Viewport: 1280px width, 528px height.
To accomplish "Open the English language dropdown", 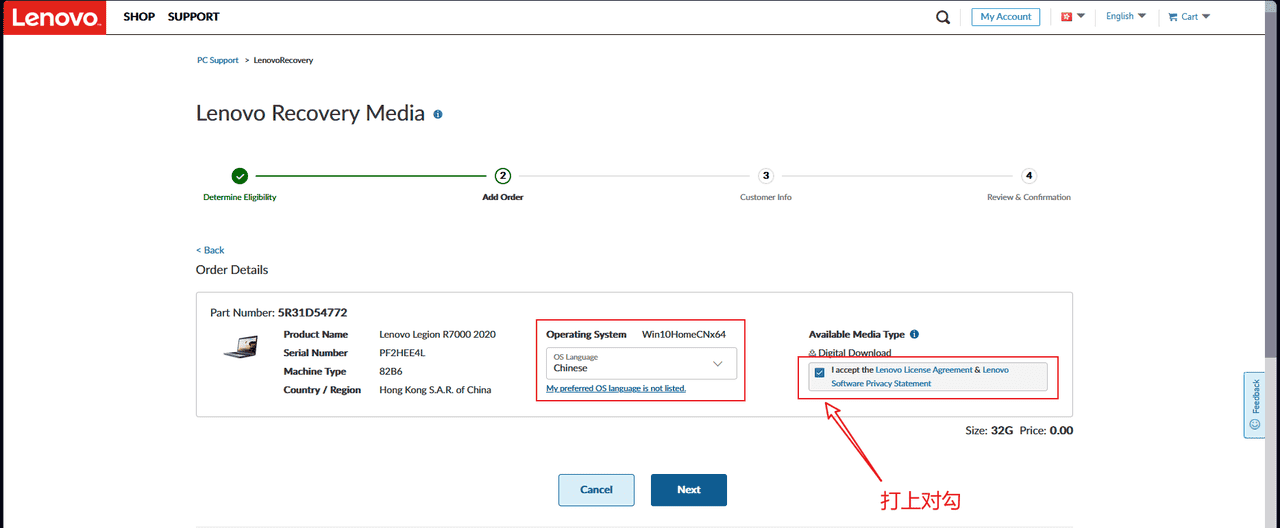I will point(1125,17).
